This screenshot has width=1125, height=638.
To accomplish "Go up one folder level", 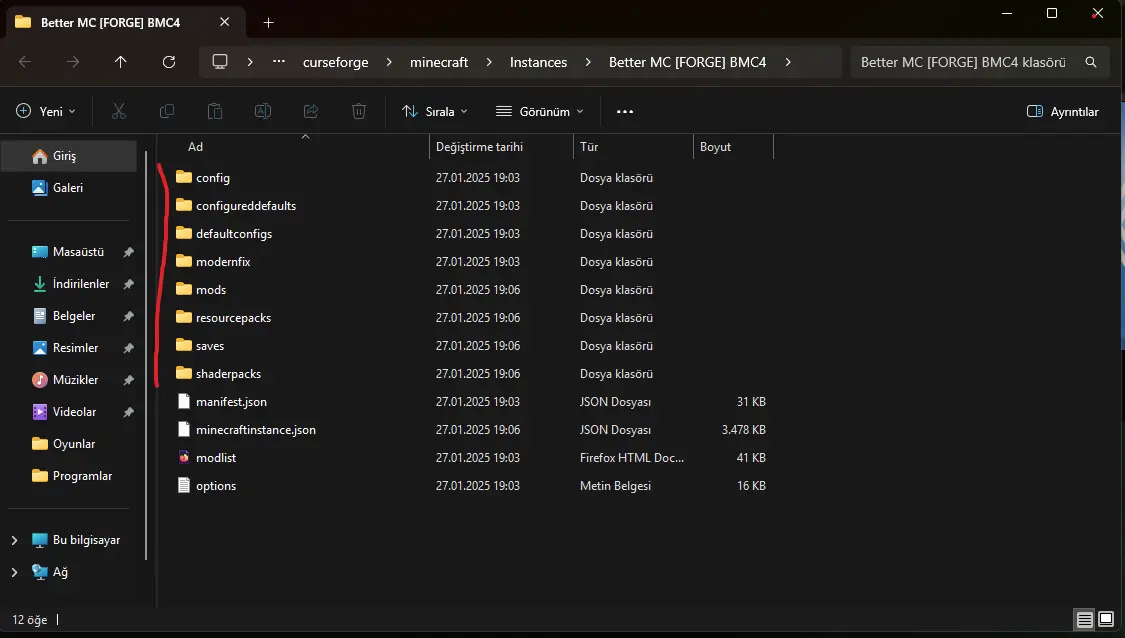I will [121, 62].
